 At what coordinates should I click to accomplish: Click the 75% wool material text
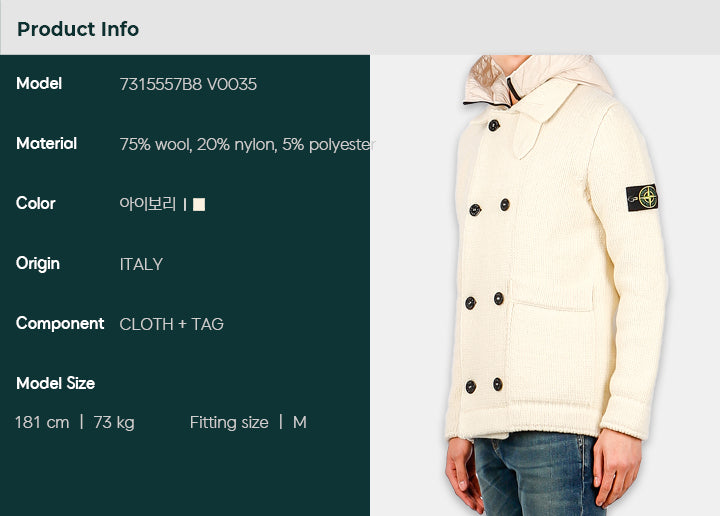pyautogui.click(x=155, y=145)
